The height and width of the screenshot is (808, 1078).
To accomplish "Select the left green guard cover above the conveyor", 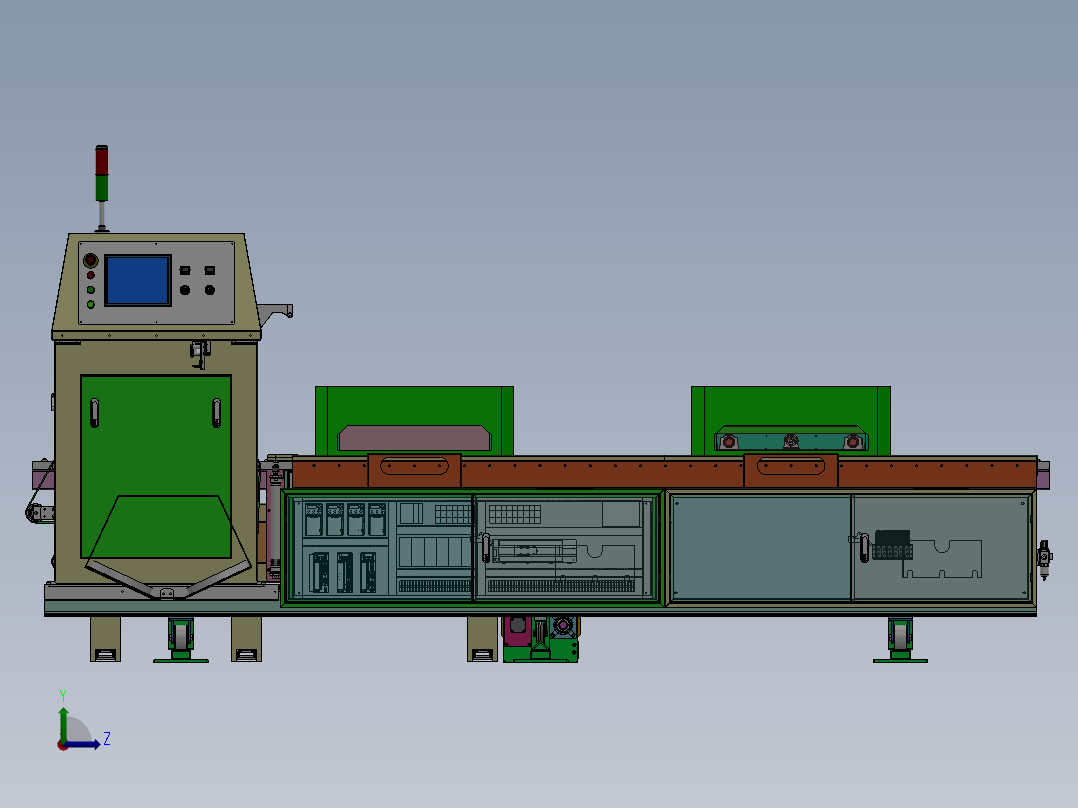I will [415, 420].
